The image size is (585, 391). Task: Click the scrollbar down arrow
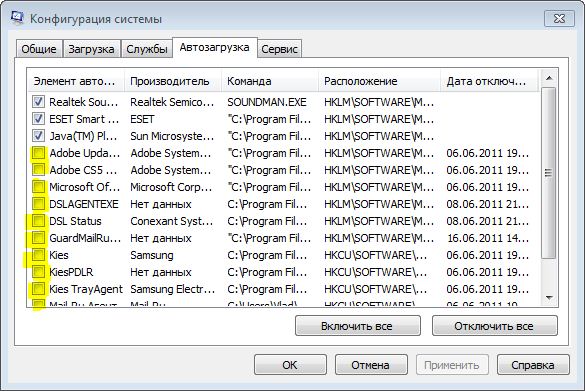pyautogui.click(x=549, y=297)
